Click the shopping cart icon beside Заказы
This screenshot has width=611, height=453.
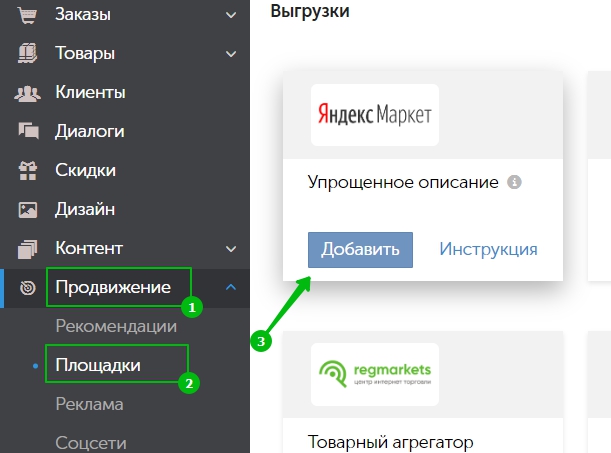pyautogui.click(x=27, y=15)
